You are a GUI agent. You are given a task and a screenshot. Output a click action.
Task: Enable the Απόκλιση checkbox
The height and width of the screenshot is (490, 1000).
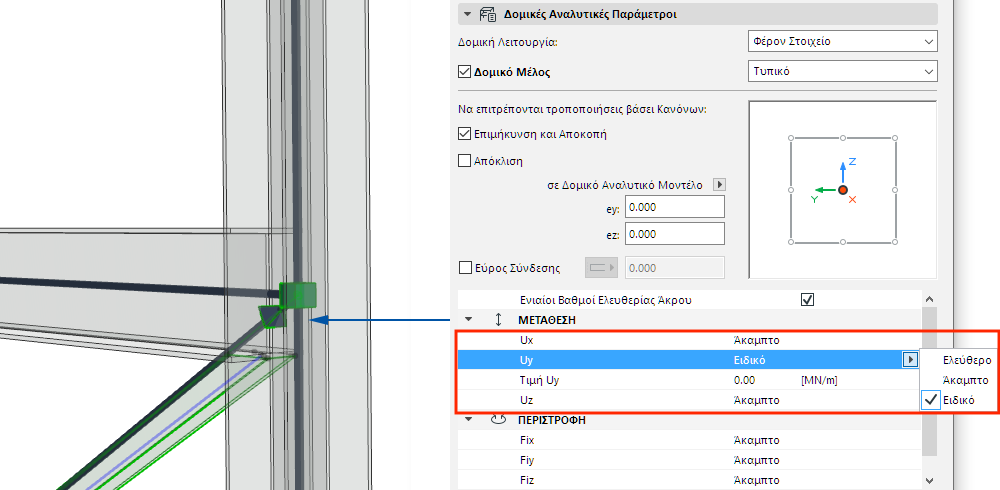[x=464, y=160]
